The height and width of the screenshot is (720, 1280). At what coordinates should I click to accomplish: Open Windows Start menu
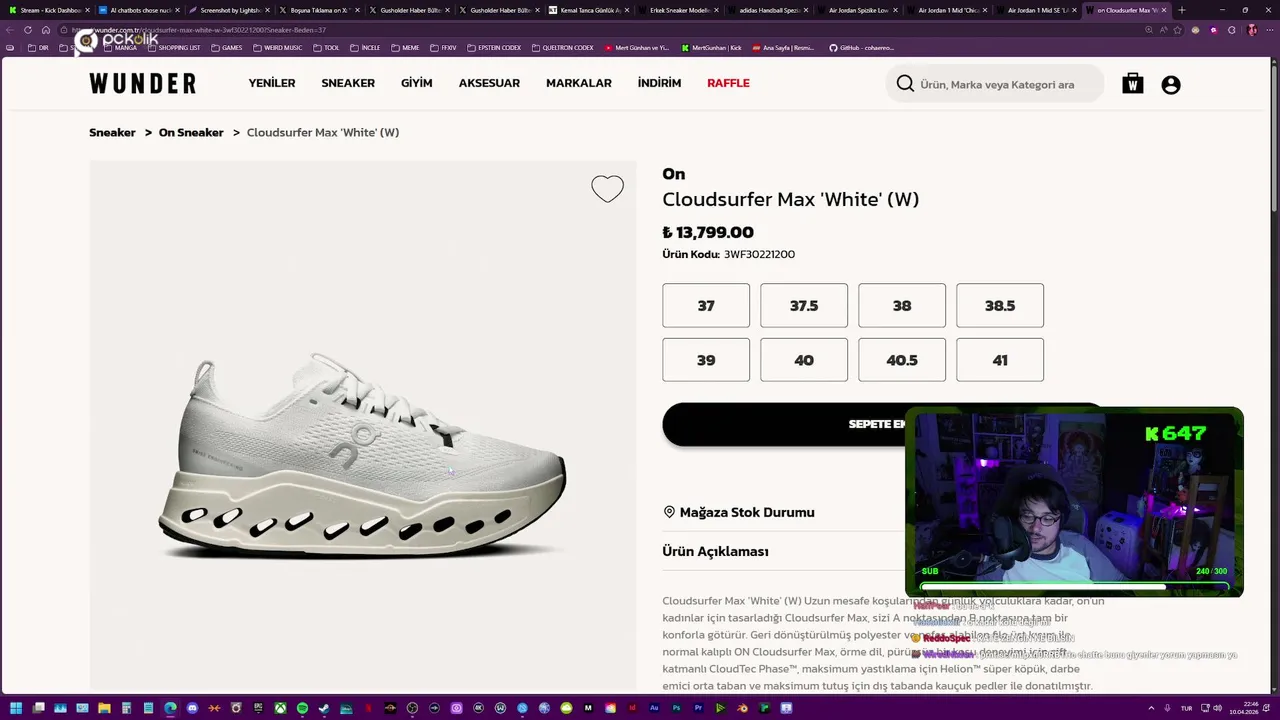16,708
